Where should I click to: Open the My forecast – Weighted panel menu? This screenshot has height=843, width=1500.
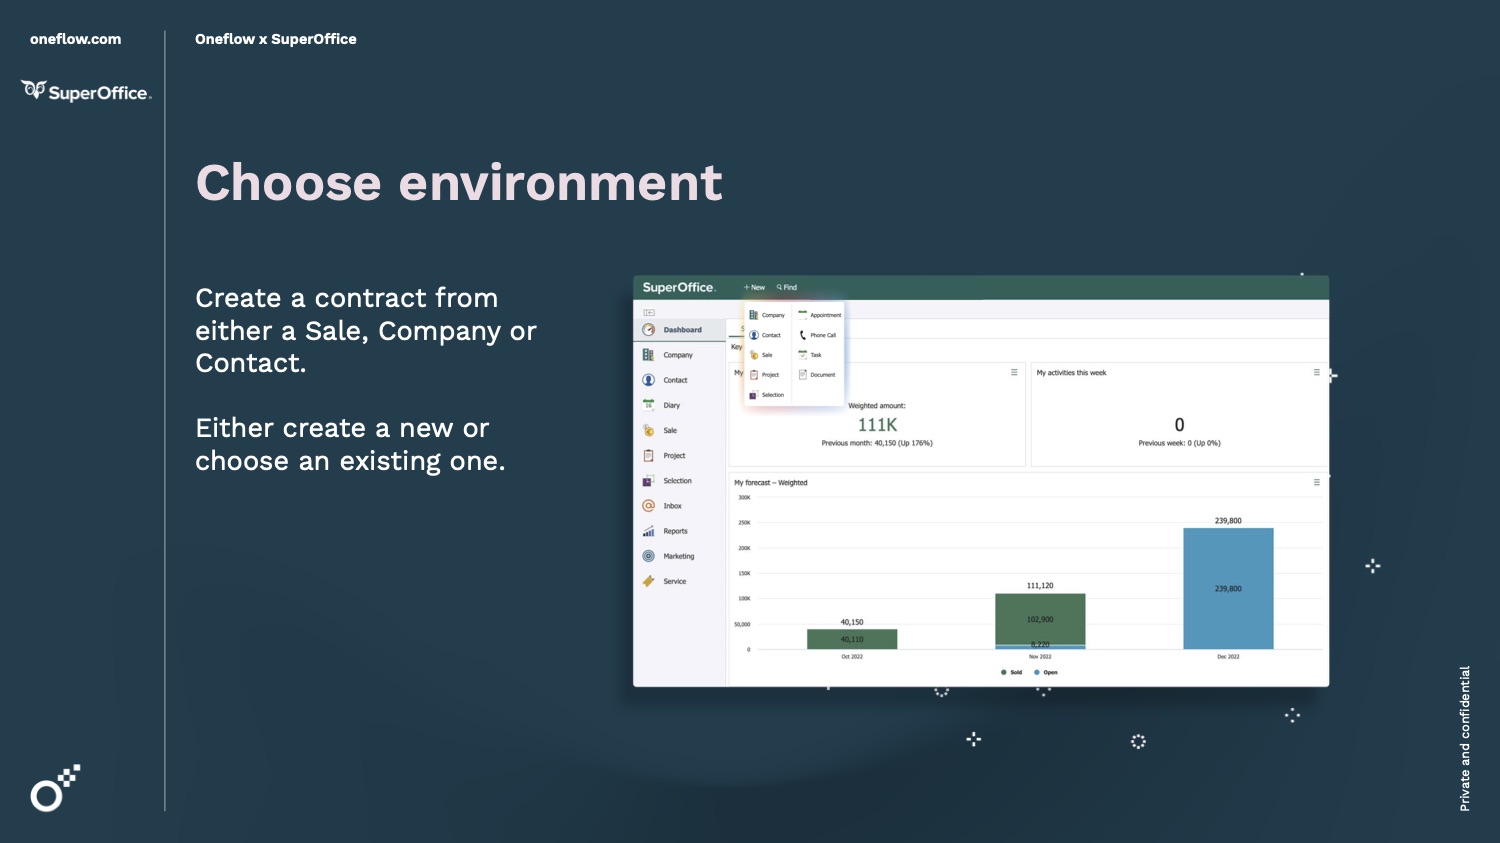coord(1316,482)
